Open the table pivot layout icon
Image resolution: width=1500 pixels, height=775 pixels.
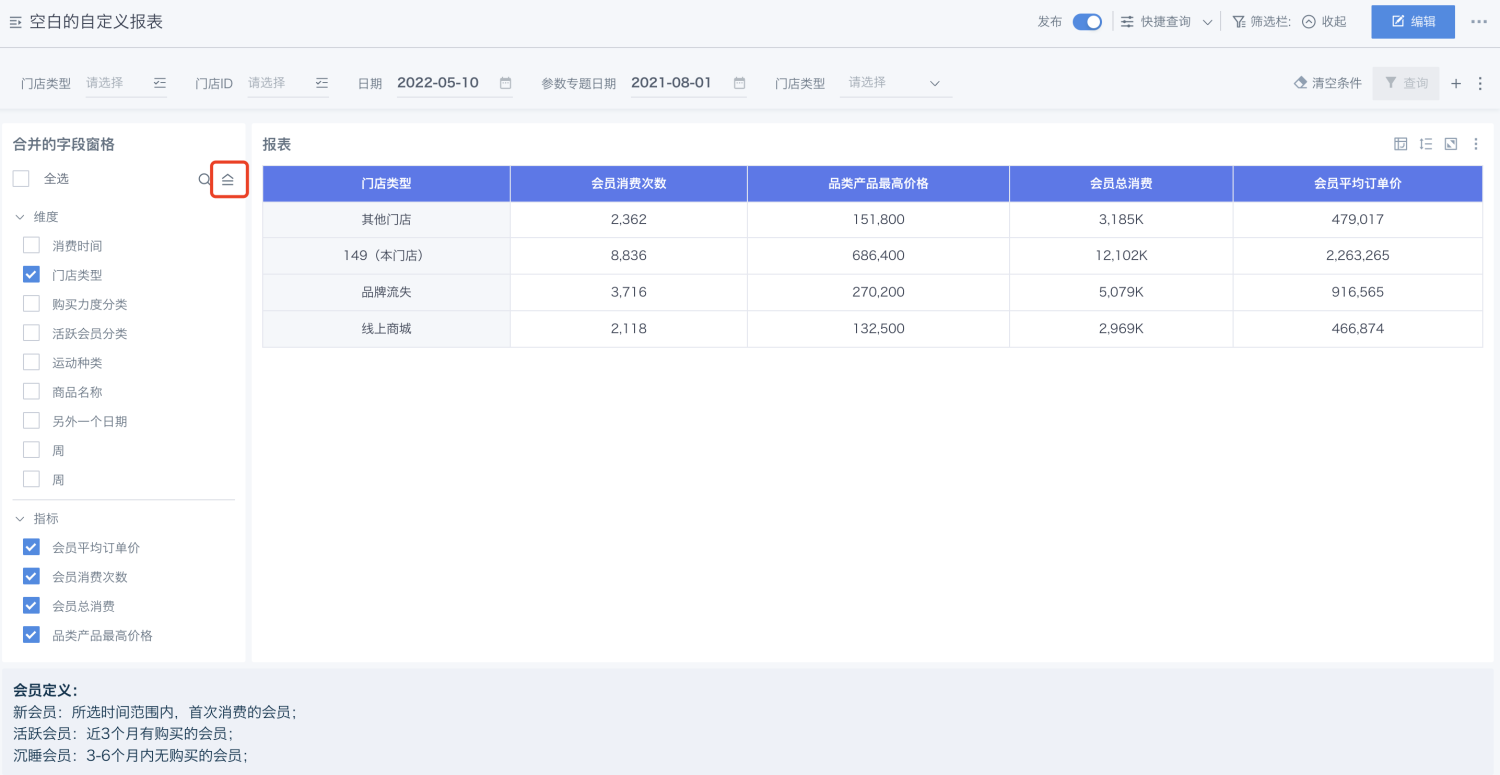pyautogui.click(x=1400, y=144)
